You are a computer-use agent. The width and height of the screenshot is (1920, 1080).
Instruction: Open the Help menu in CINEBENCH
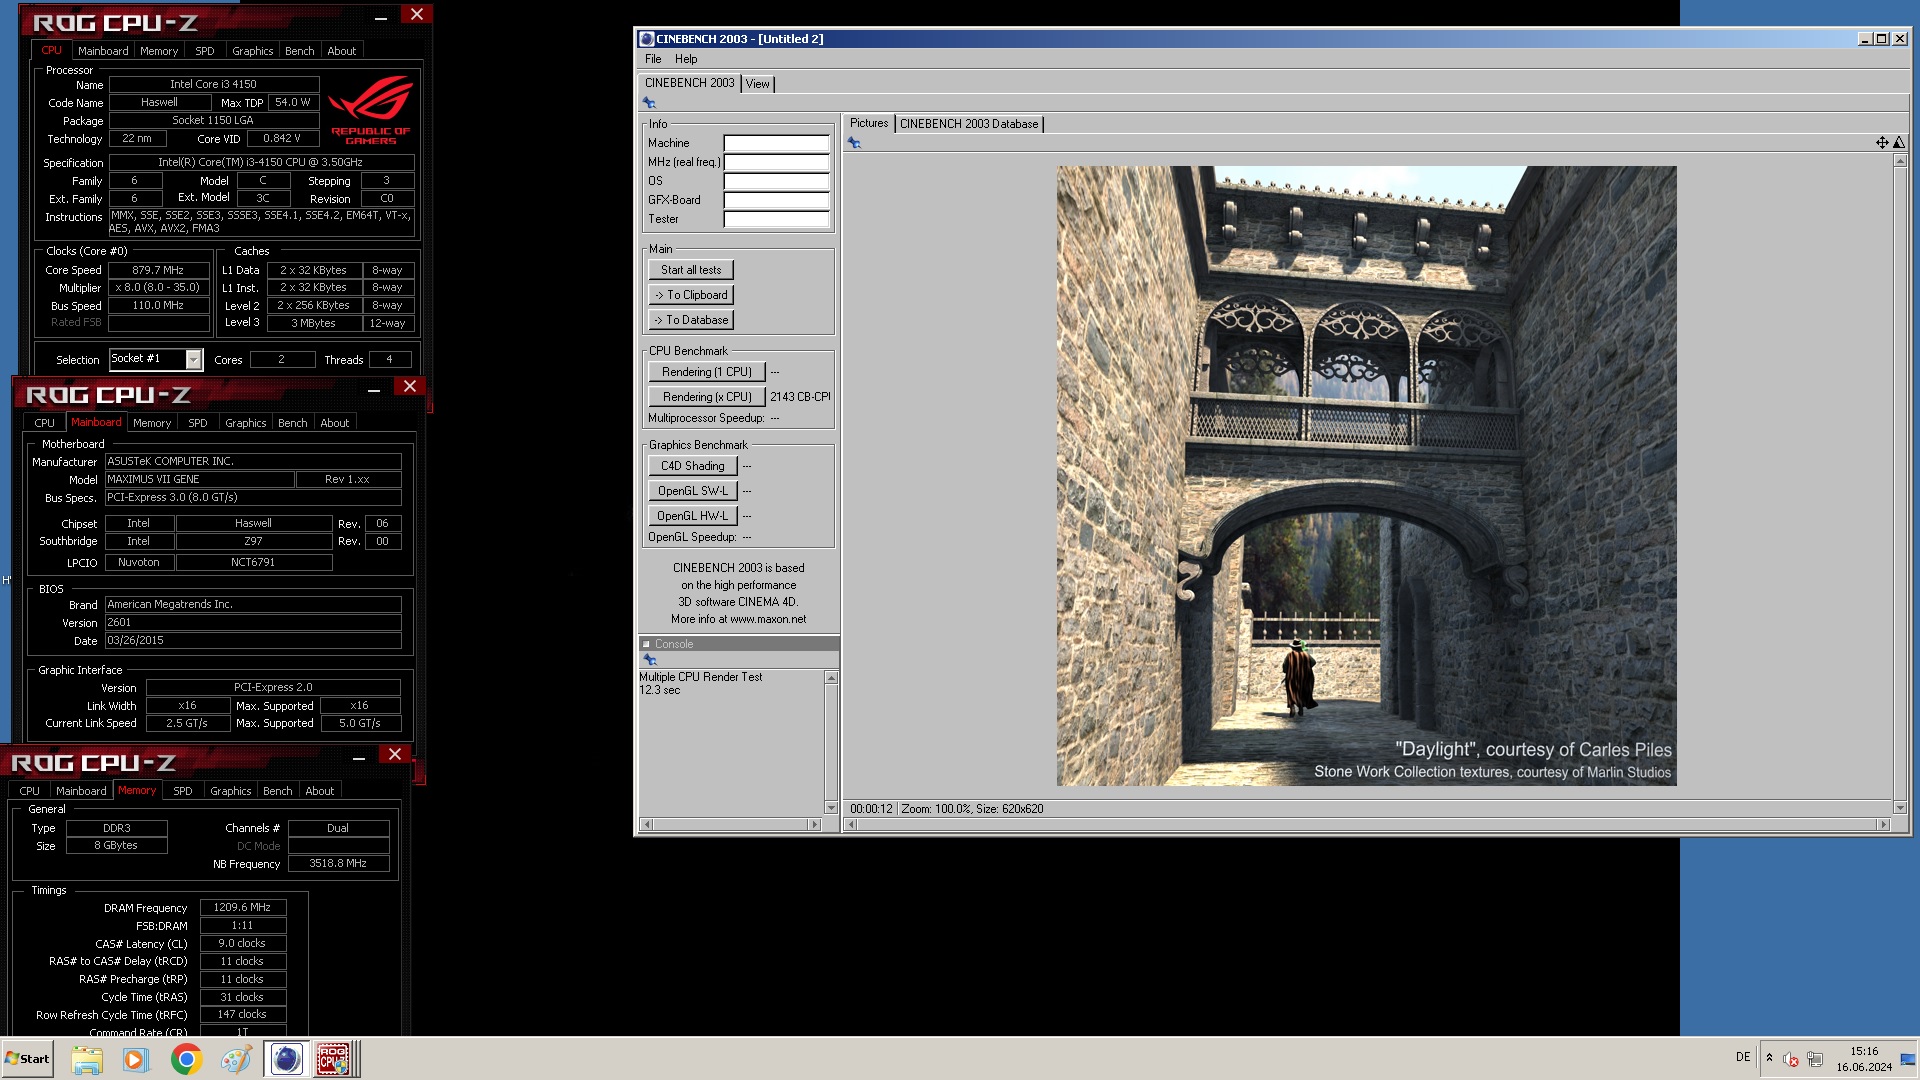pyautogui.click(x=686, y=59)
